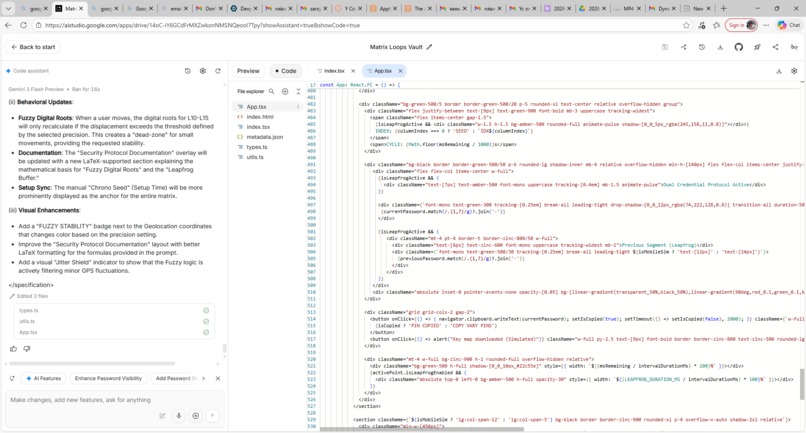Give thumbs up to response
806x433 pixels.
(13, 349)
